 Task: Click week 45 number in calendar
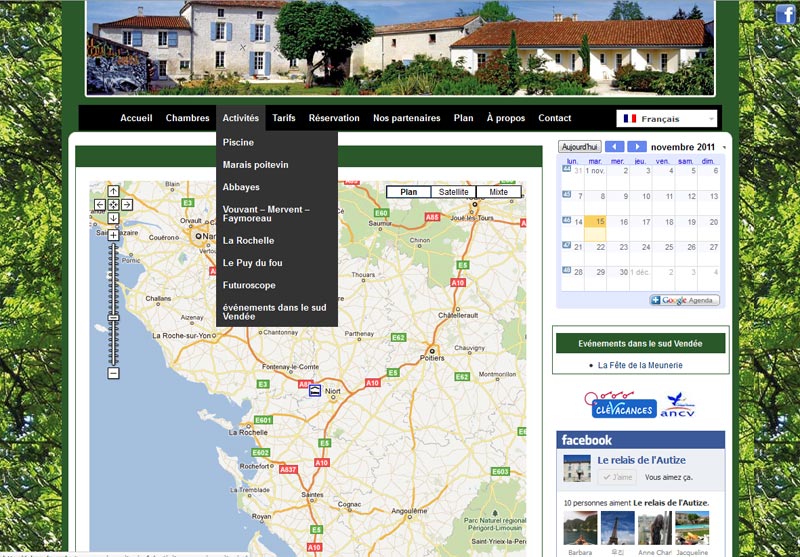(x=566, y=194)
